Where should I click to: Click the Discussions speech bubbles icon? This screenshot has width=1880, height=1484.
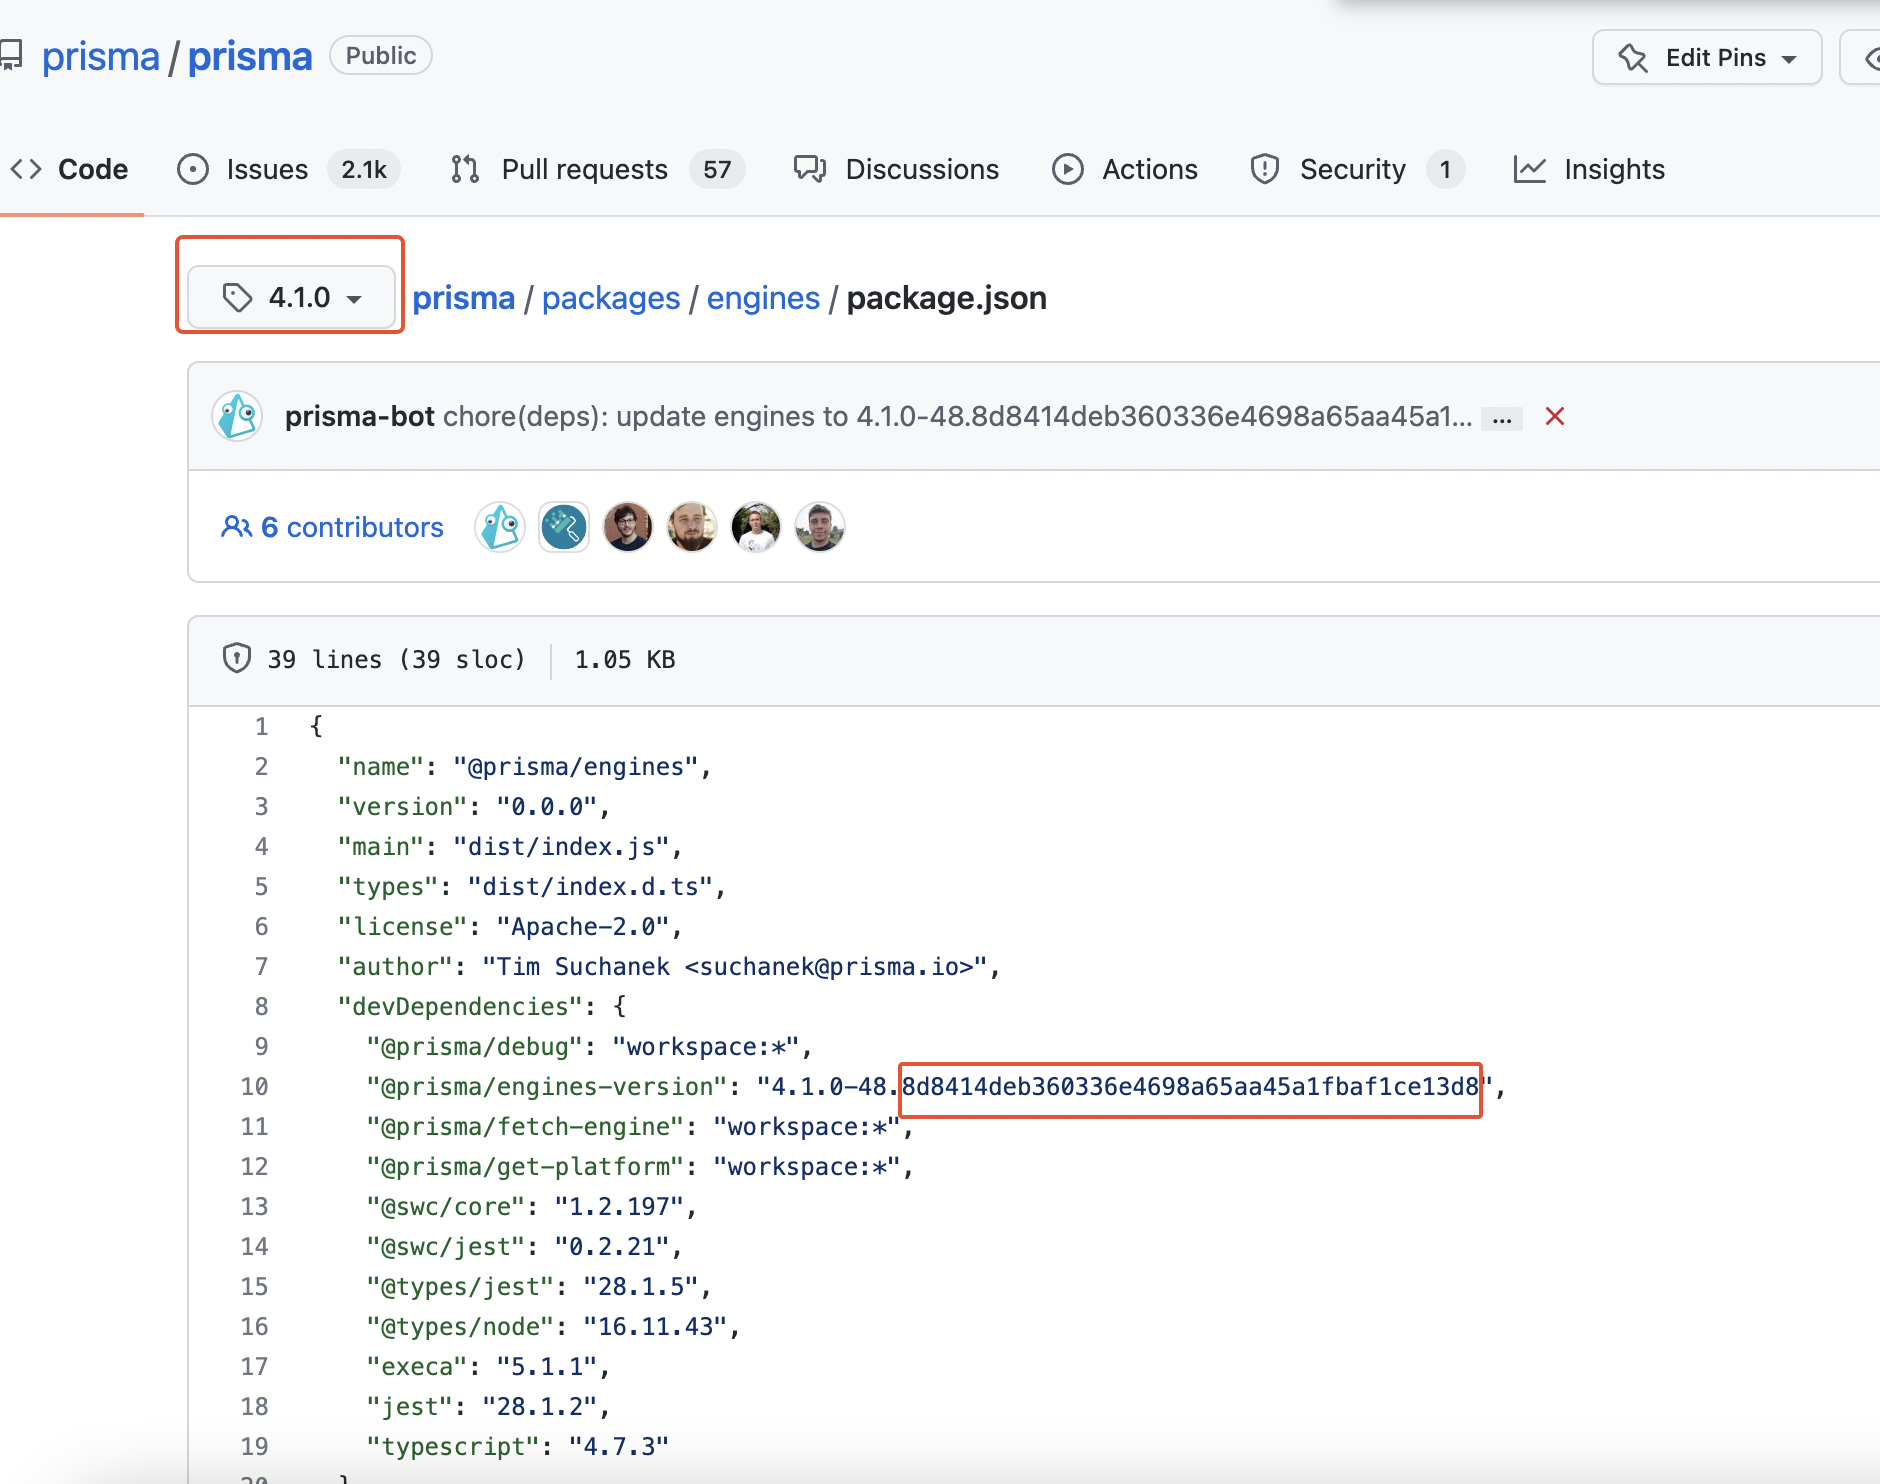[x=810, y=169]
